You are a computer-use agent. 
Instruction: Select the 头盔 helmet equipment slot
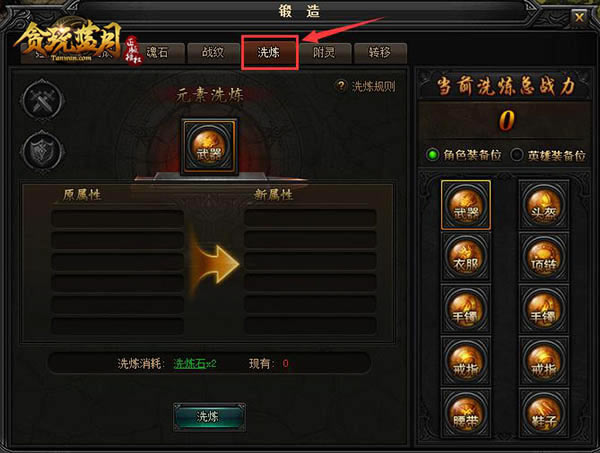(x=543, y=205)
